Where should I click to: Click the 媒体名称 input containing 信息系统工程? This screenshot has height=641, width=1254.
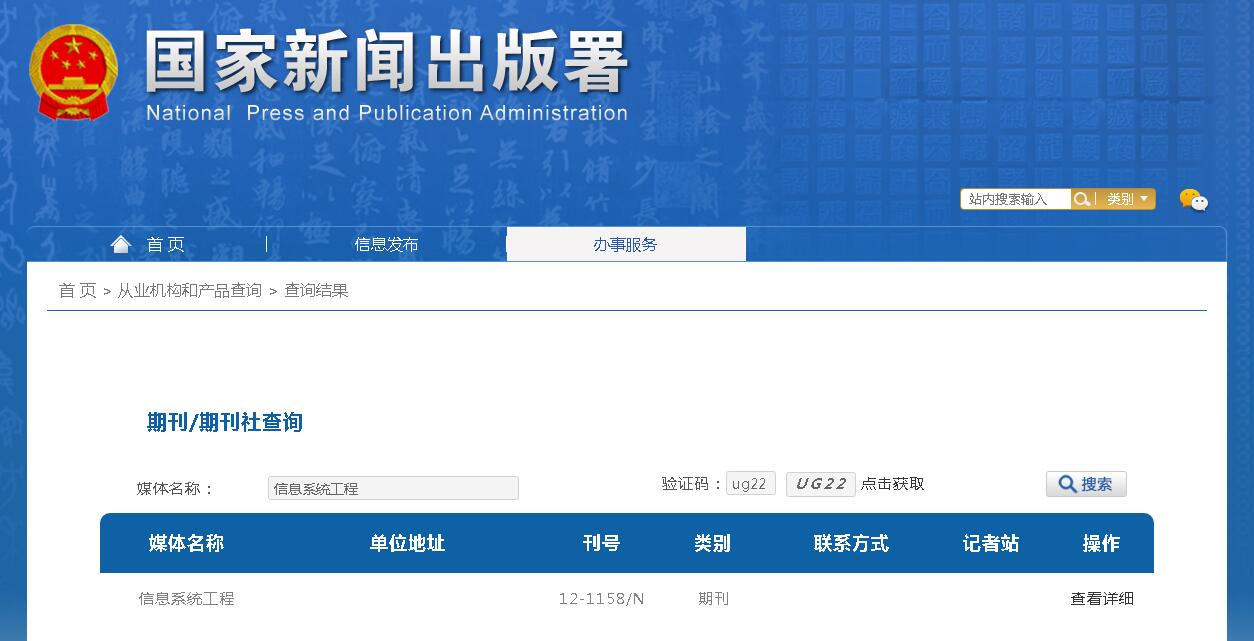(392, 487)
